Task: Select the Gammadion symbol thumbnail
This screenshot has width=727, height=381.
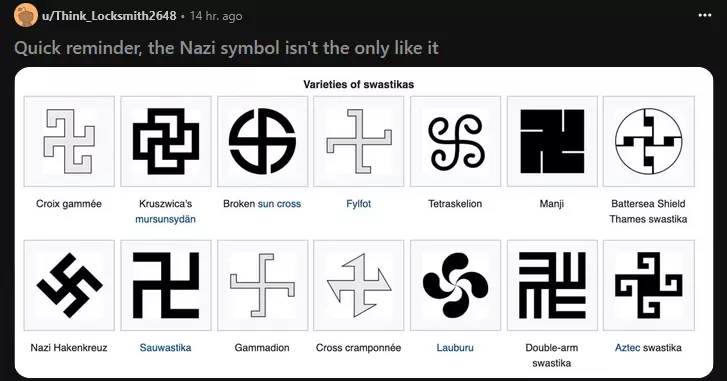Action: point(262,286)
